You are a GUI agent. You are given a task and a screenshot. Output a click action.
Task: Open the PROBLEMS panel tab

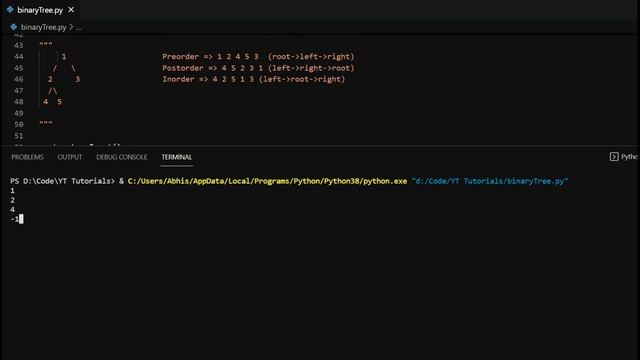click(27, 157)
